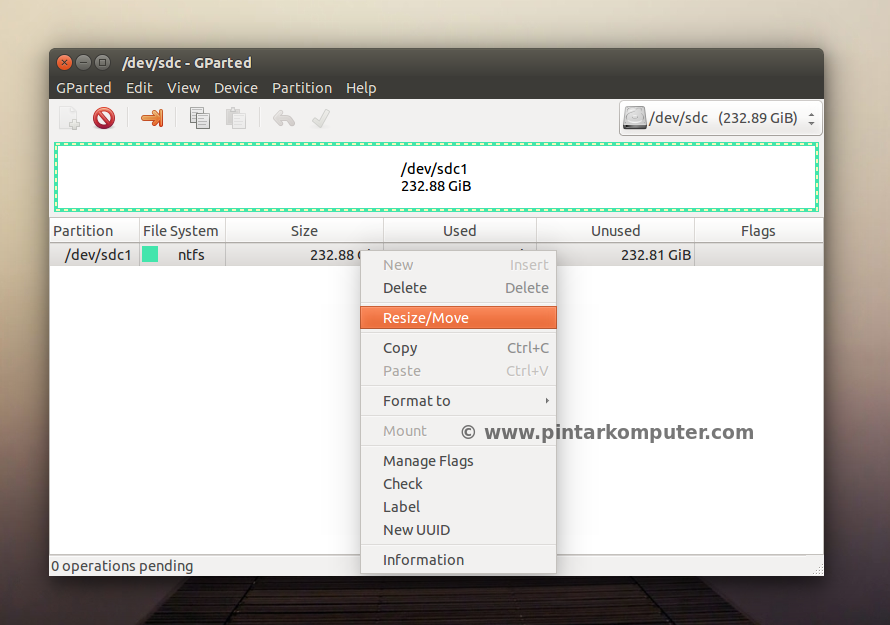
Task: Click the 0 operations pending status text
Action: pyautogui.click(x=122, y=566)
